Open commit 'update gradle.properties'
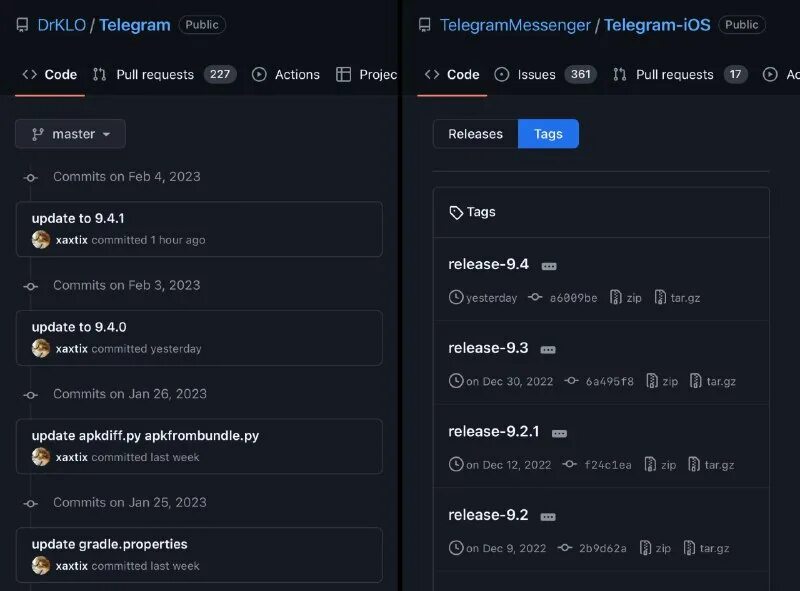Screen dimensions: 800x591 coord(110,545)
